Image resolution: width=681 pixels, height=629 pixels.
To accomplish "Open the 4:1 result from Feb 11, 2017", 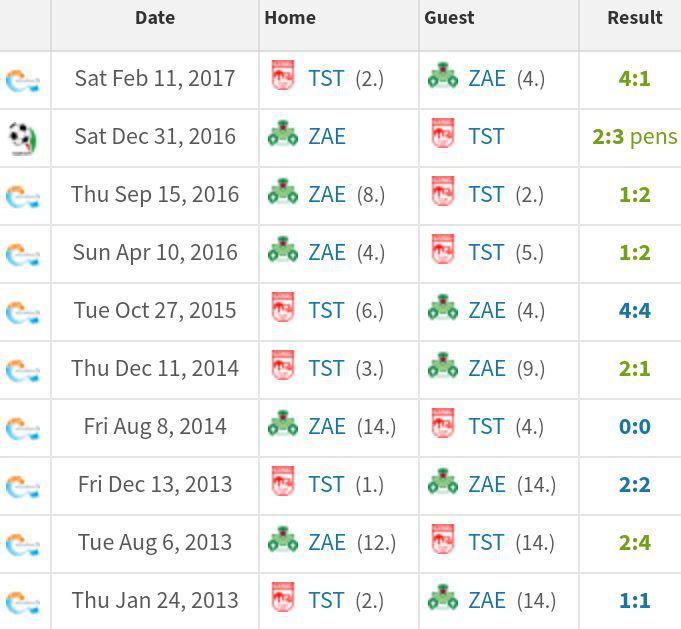I will click(634, 79).
